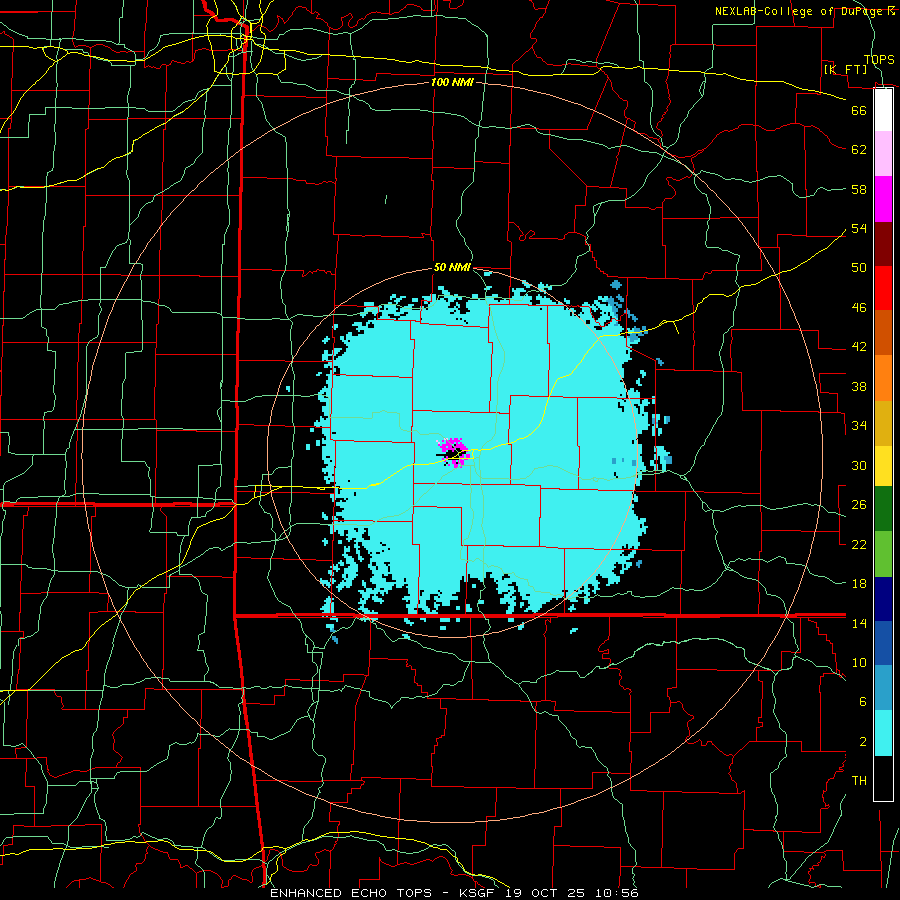Click the legend value '66'
This screenshot has width=900, height=900.
[x=859, y=110]
